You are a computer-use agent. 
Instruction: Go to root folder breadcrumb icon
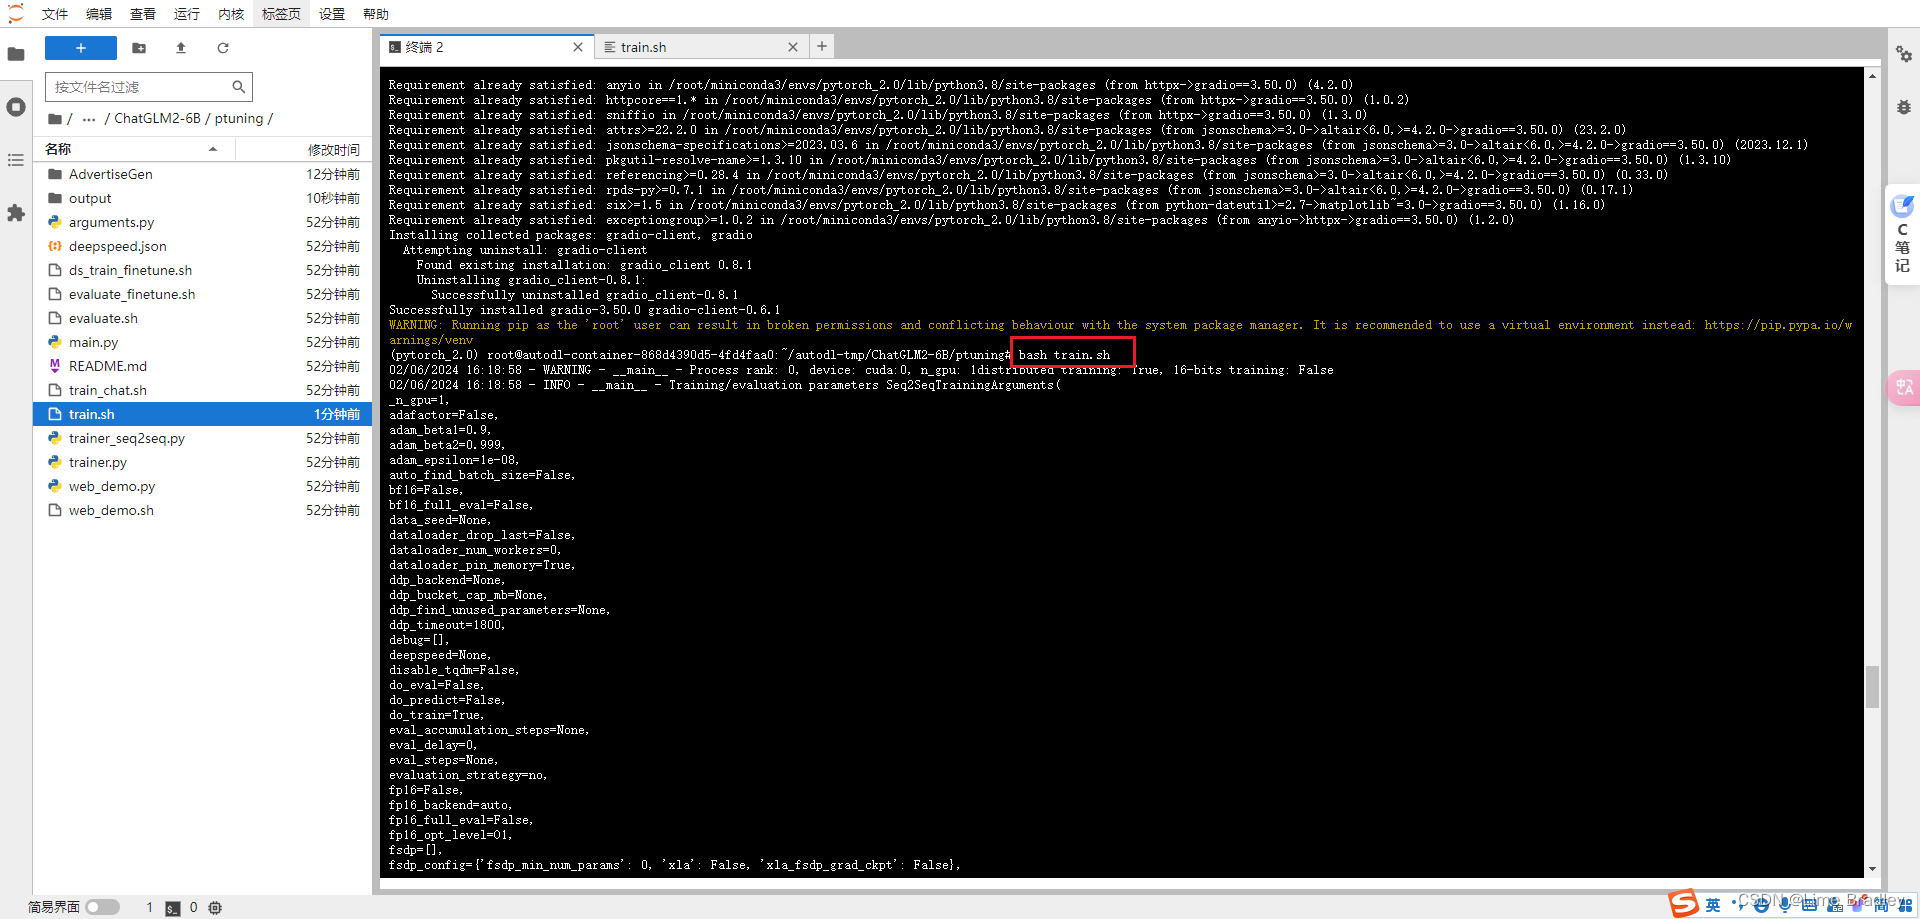coord(55,118)
